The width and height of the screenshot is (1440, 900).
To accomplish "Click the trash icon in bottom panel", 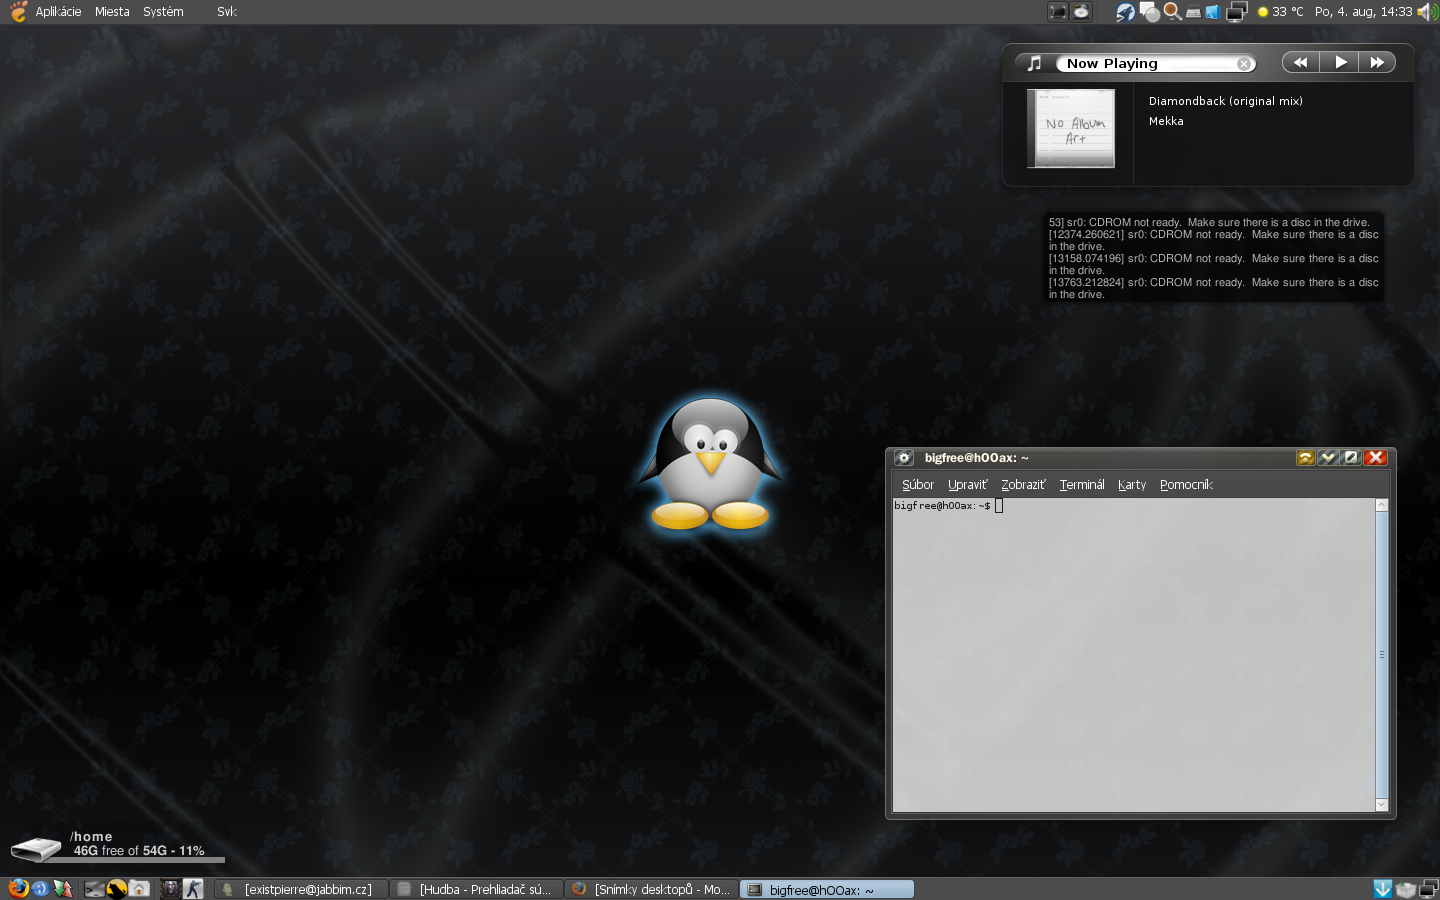I will [1405, 889].
